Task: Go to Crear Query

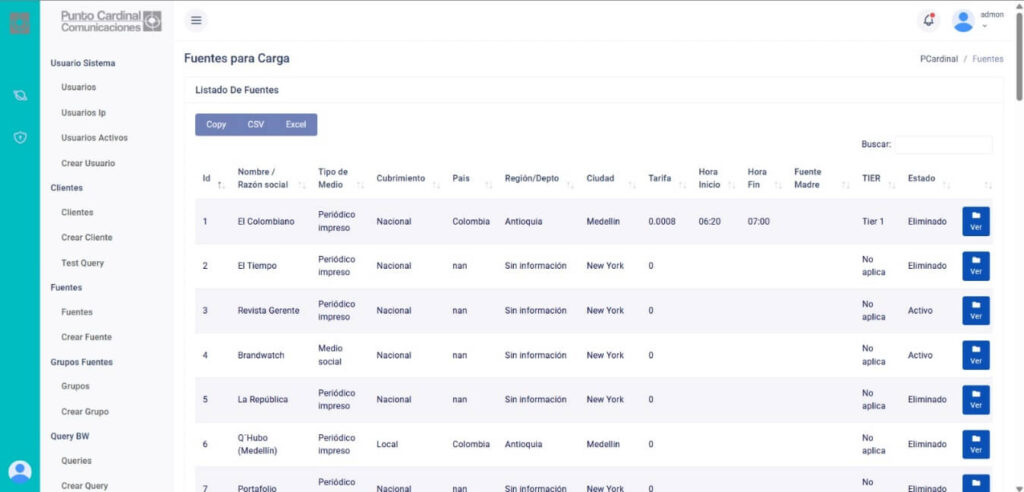Action: [x=84, y=485]
